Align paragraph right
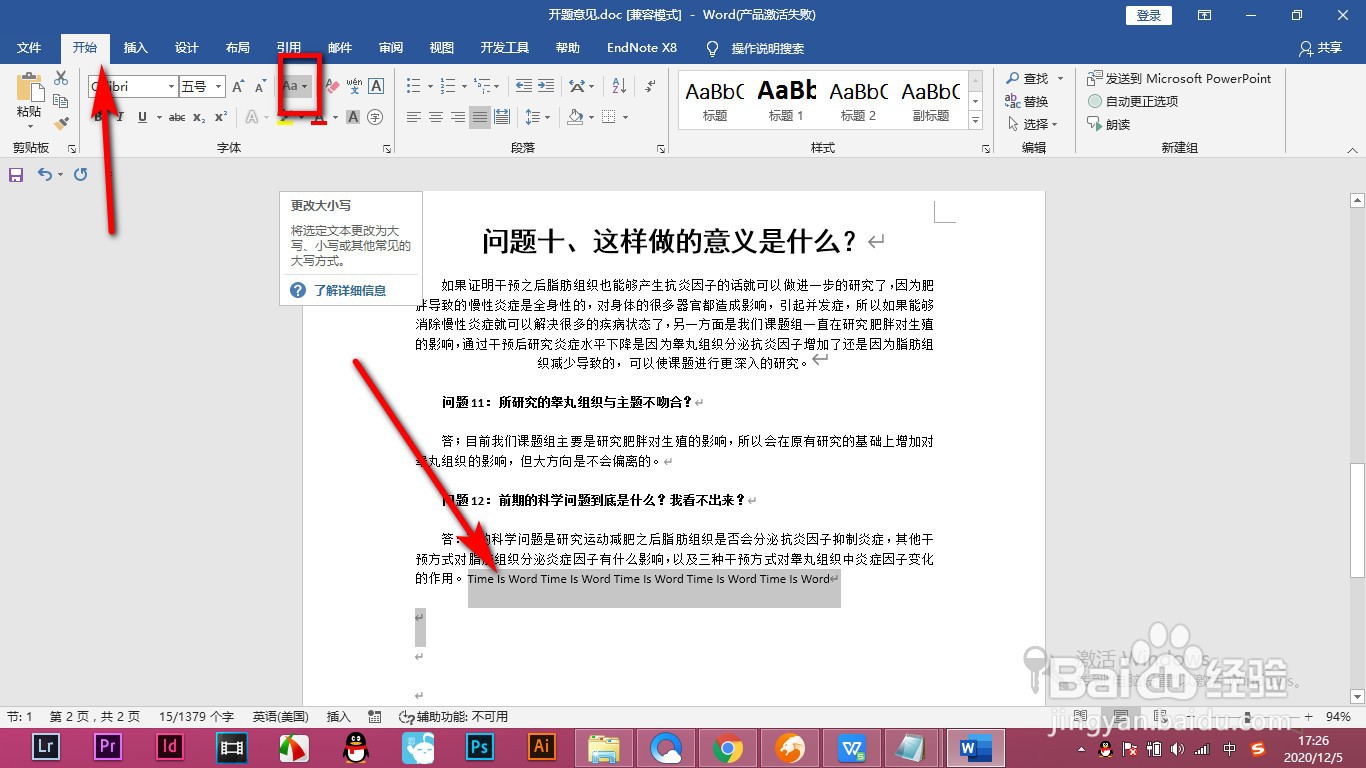 pyautogui.click(x=458, y=117)
